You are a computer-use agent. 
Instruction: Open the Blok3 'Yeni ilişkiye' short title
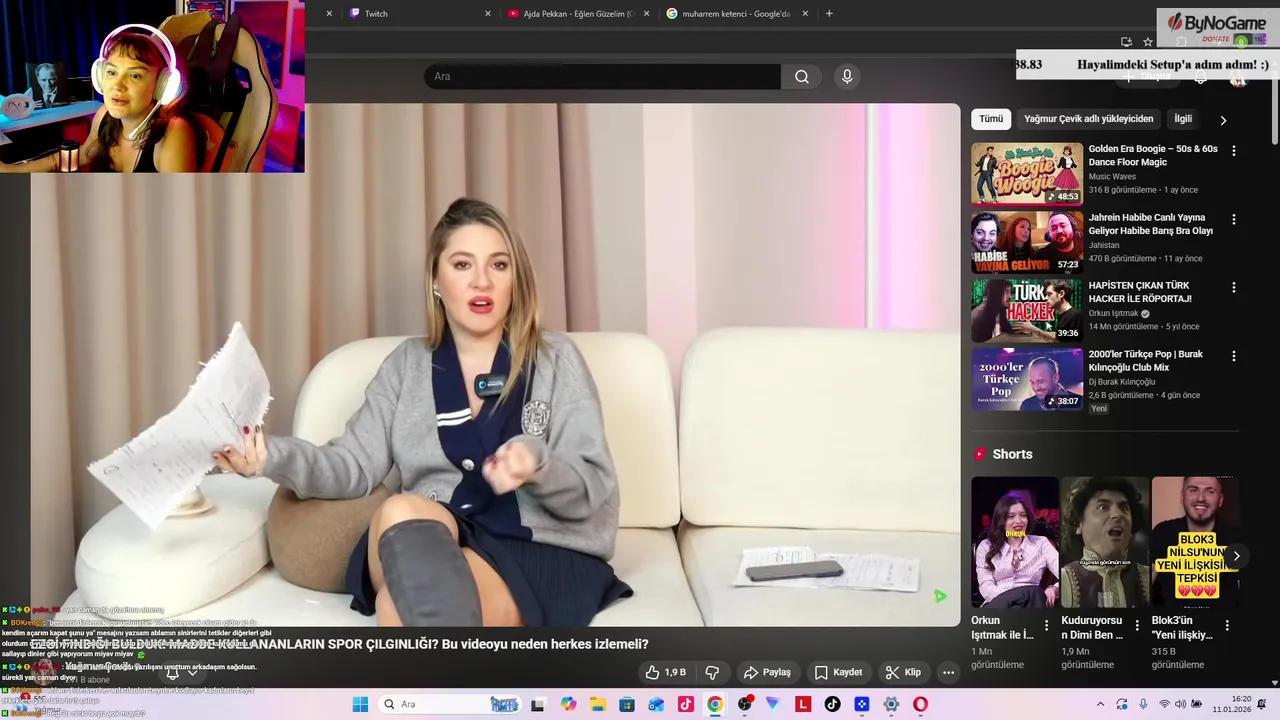tap(1182, 628)
